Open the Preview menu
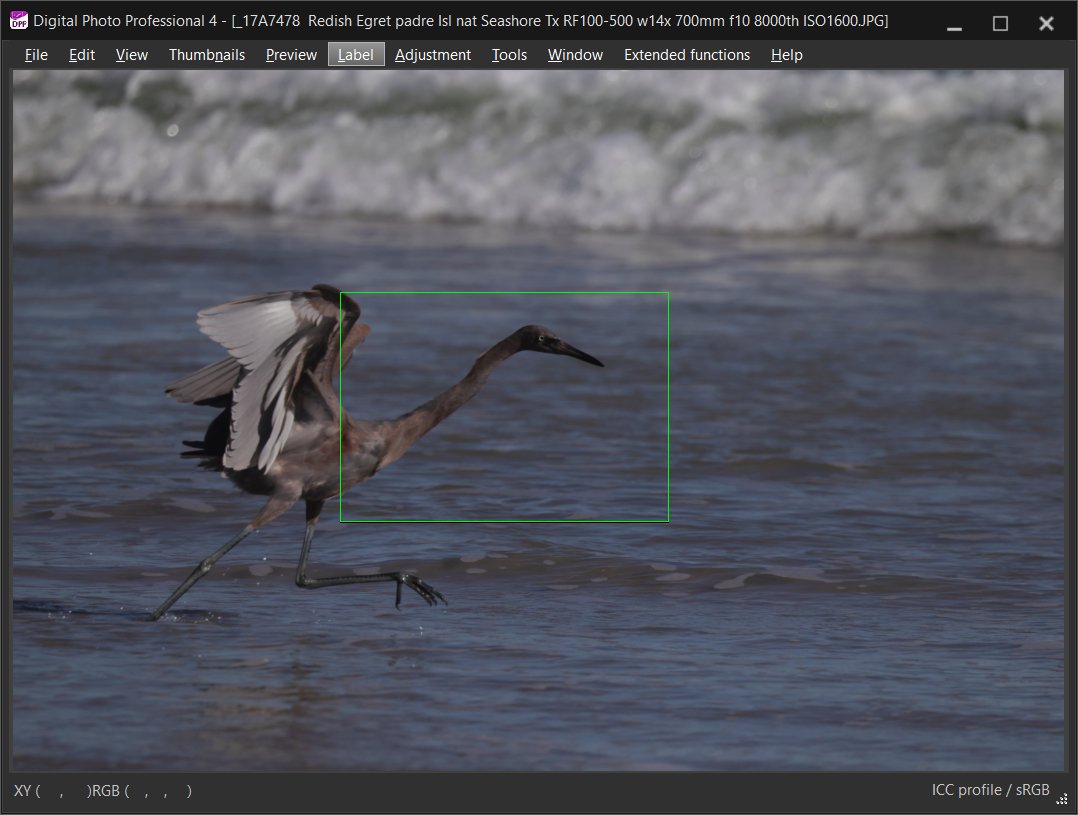This screenshot has width=1078, height=815. (x=290, y=55)
